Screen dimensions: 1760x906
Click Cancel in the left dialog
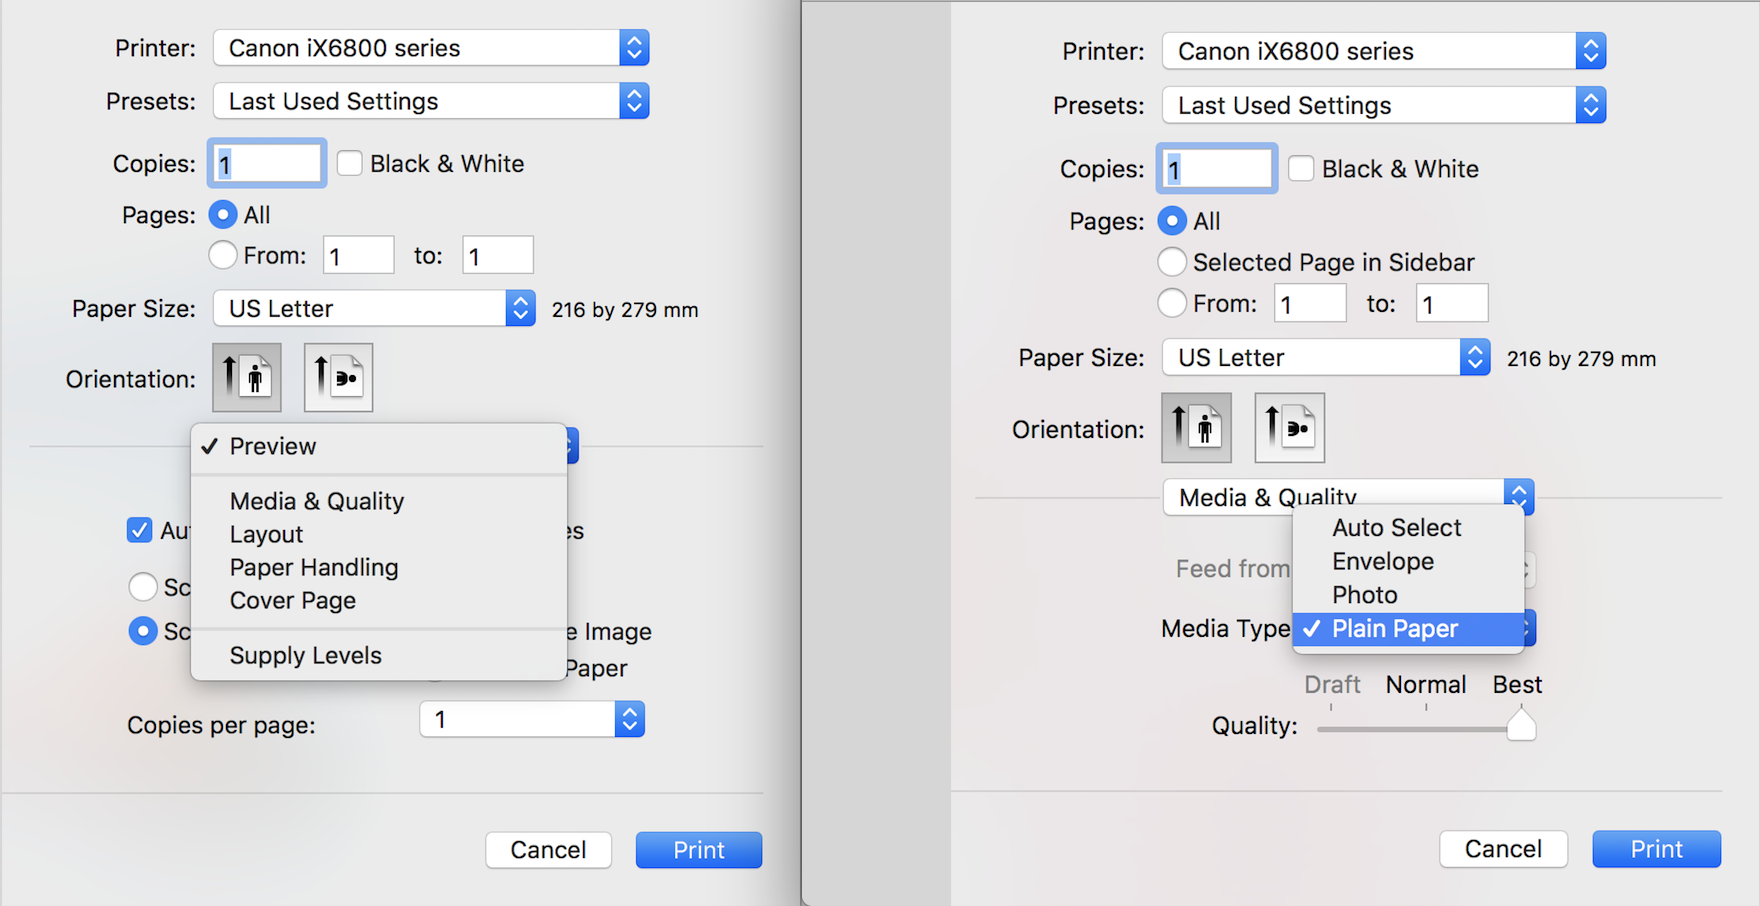click(x=548, y=849)
